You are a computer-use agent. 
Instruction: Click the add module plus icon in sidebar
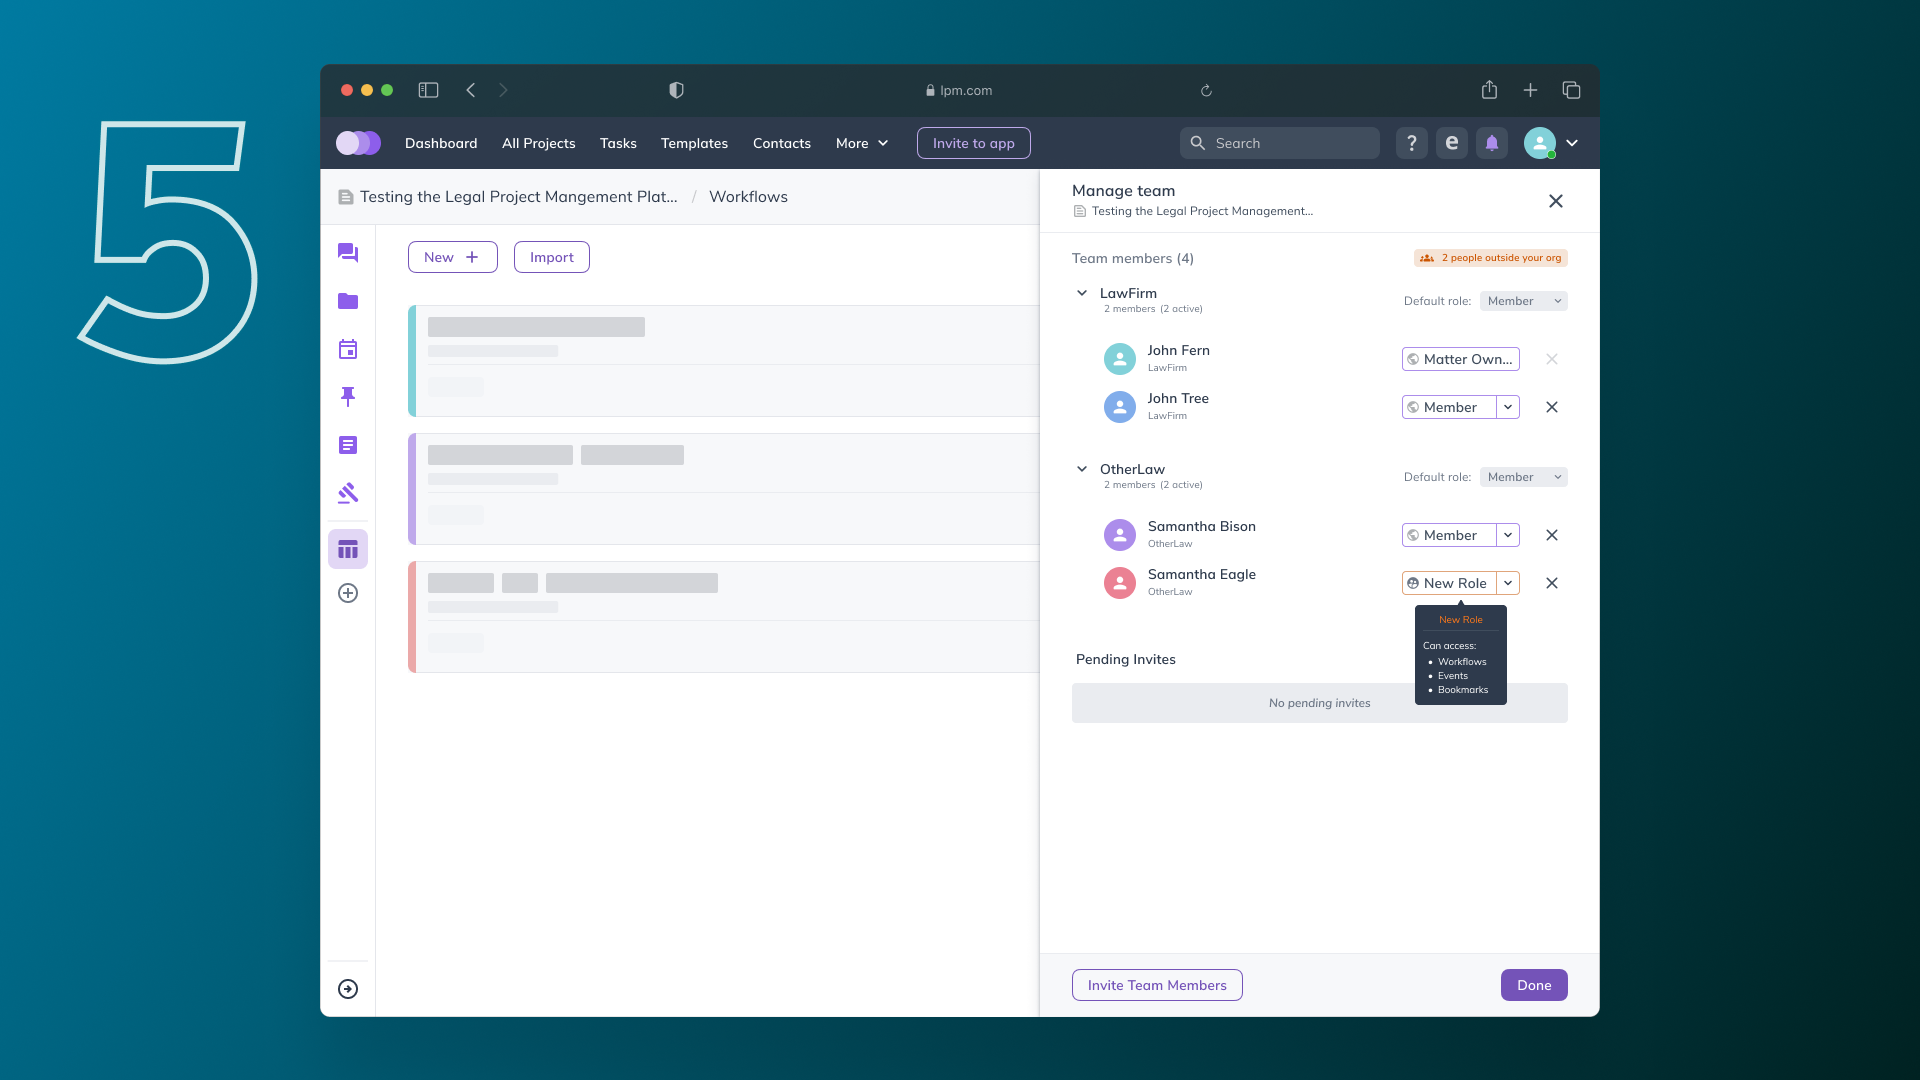(x=347, y=593)
